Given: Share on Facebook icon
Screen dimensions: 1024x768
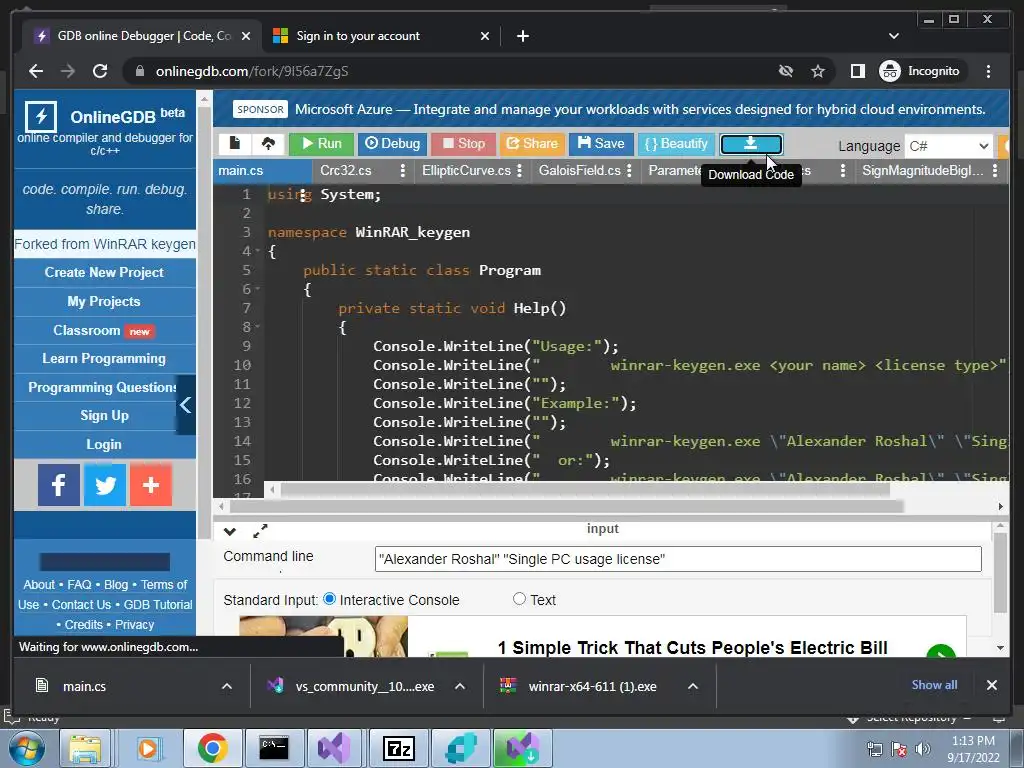Looking at the screenshot, I should point(59,485).
